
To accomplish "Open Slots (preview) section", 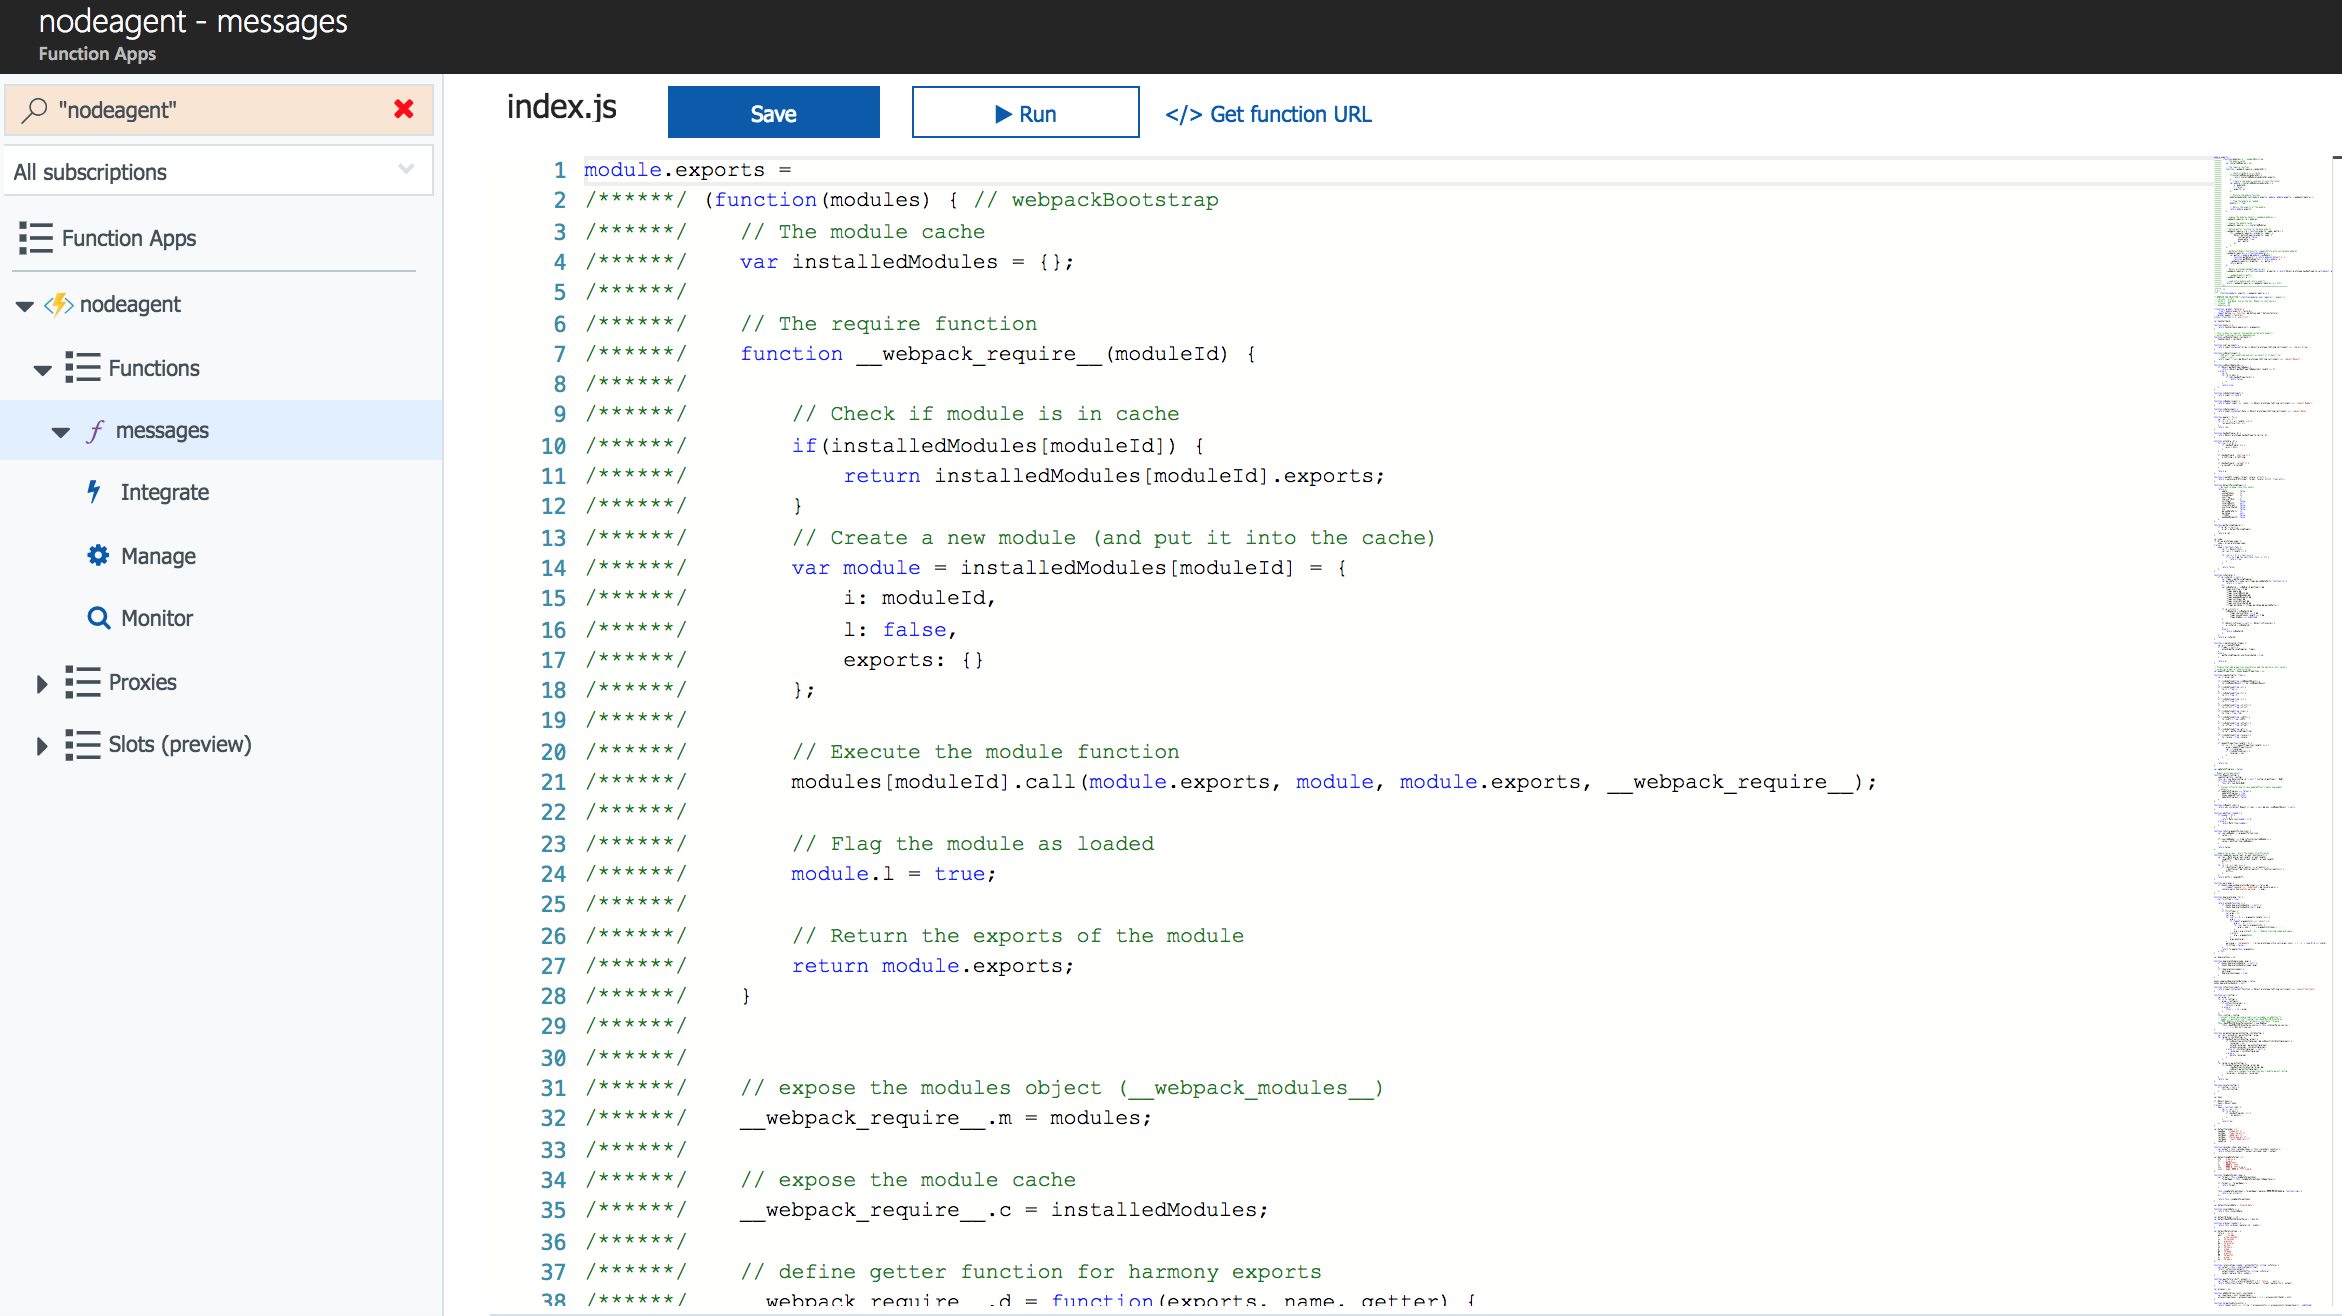I will point(180,744).
